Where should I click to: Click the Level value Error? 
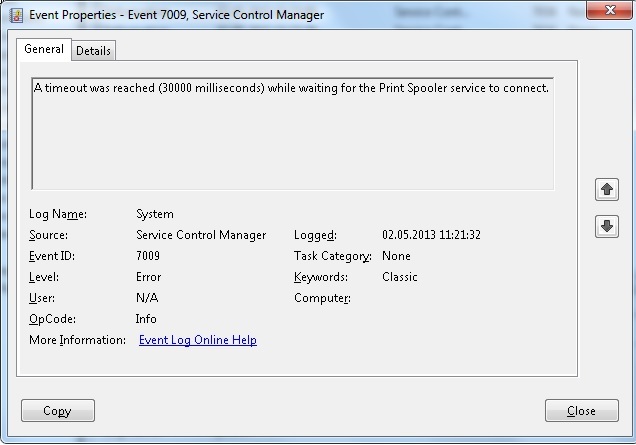148,277
